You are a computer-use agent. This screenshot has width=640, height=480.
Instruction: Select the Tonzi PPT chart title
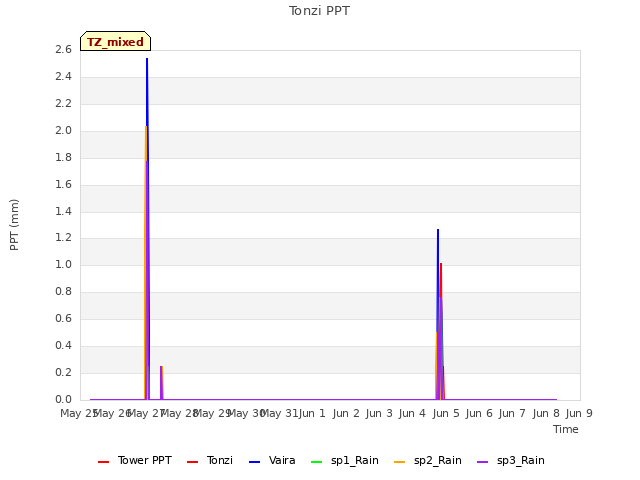click(319, 11)
